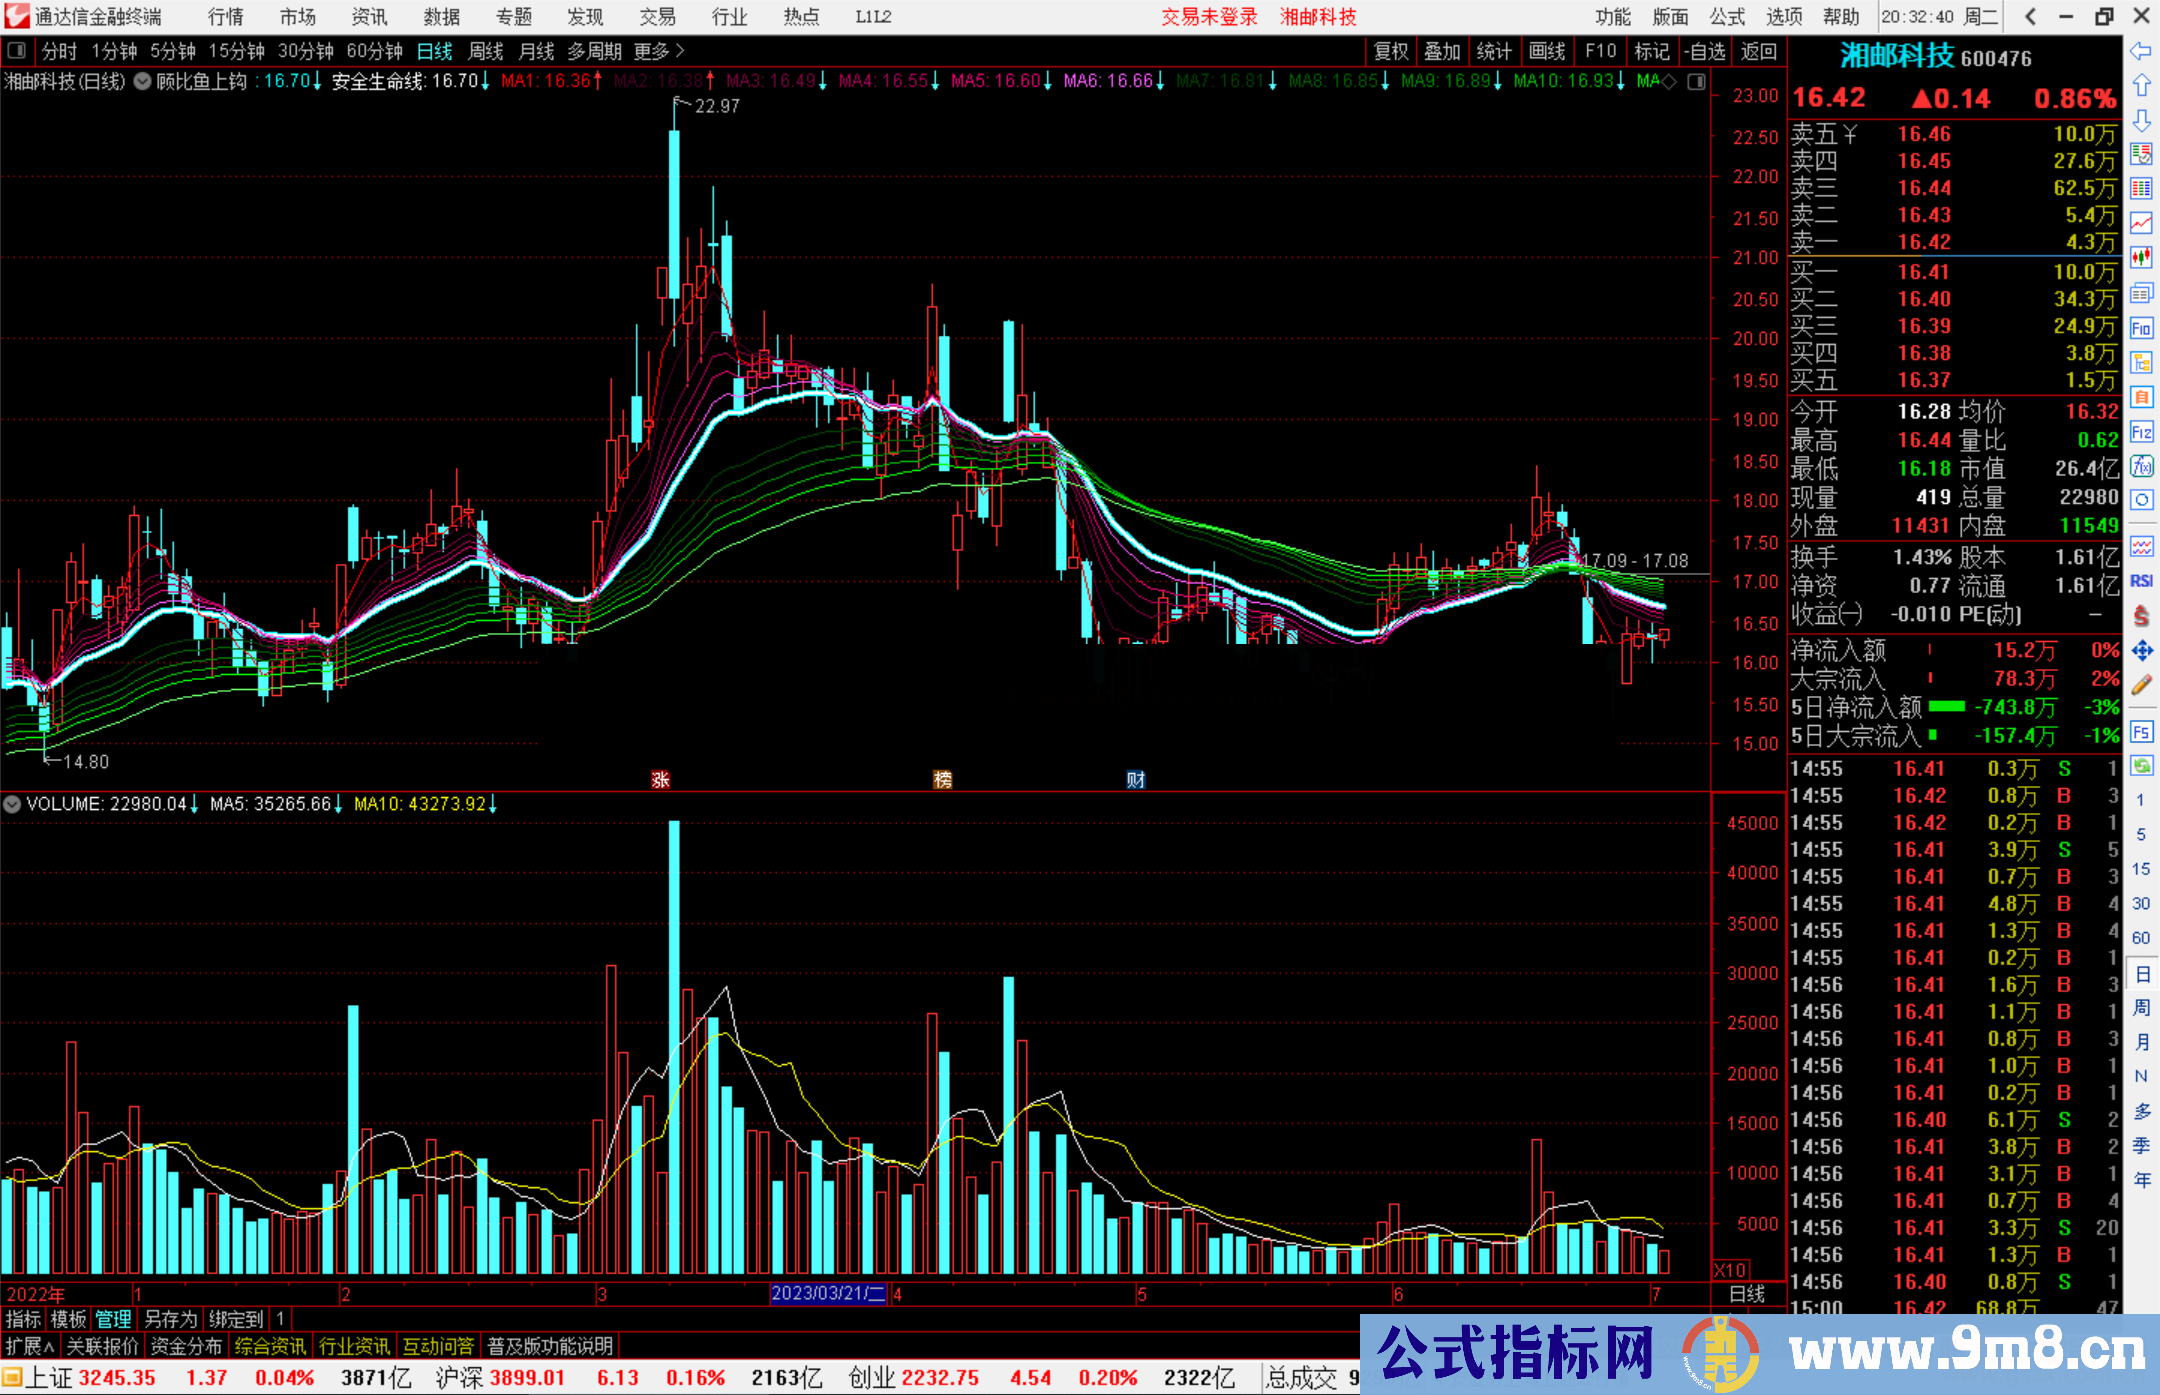Click the FS sidebar icon
The image size is (2160, 1395).
[x=2141, y=732]
